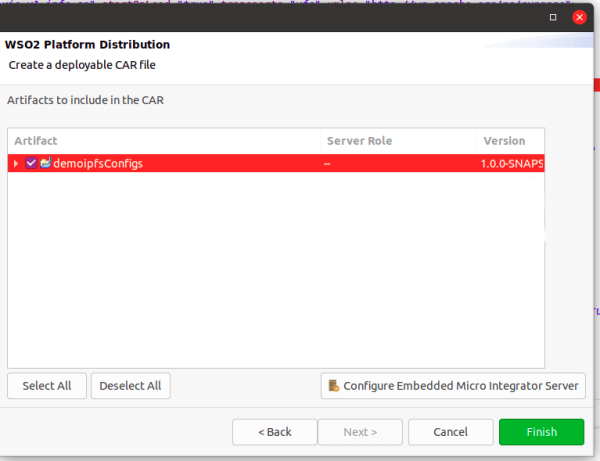Close the wizard dialog window

pyautogui.click(x=580, y=18)
